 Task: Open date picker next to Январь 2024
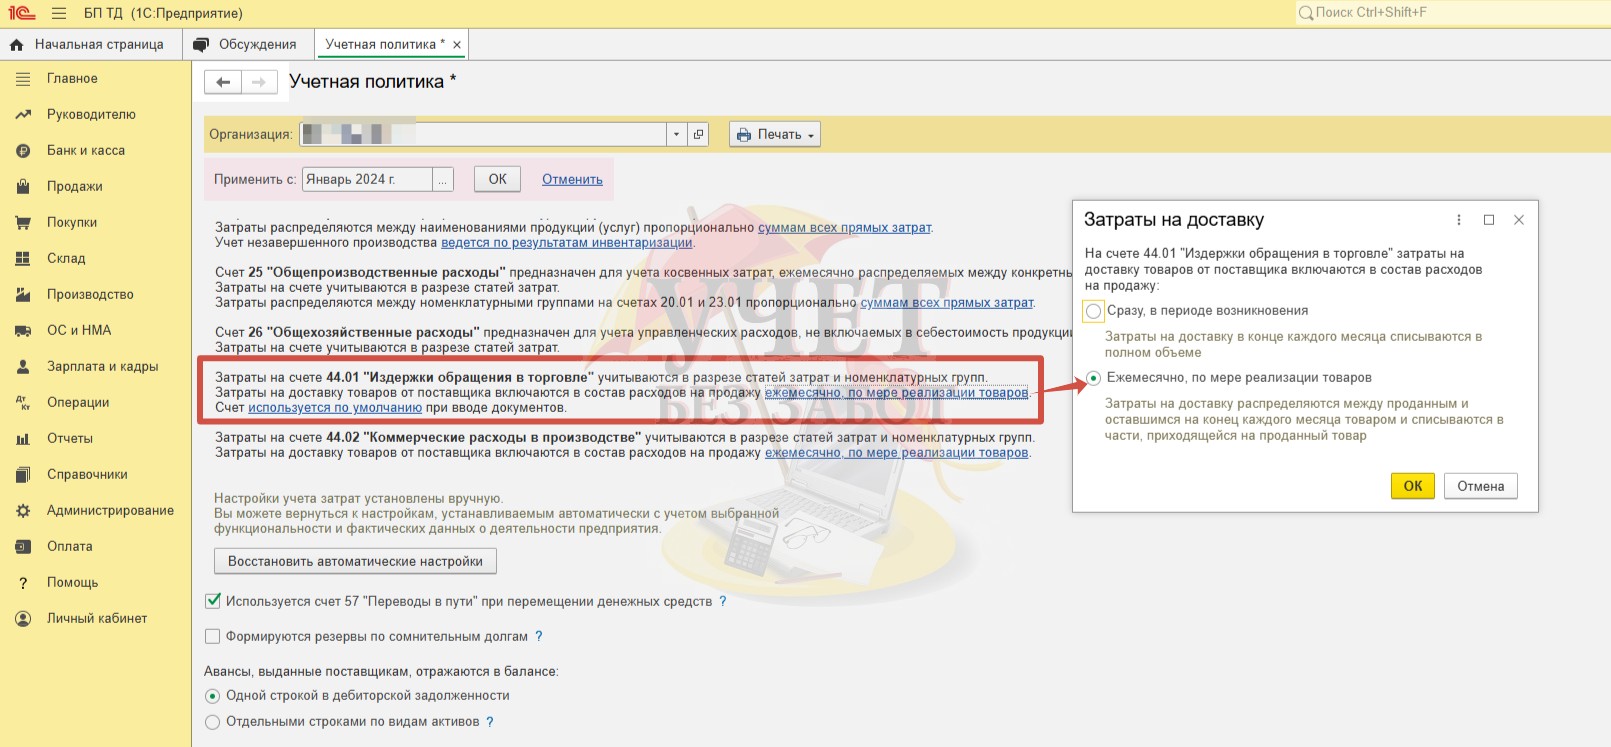pyautogui.click(x=443, y=179)
